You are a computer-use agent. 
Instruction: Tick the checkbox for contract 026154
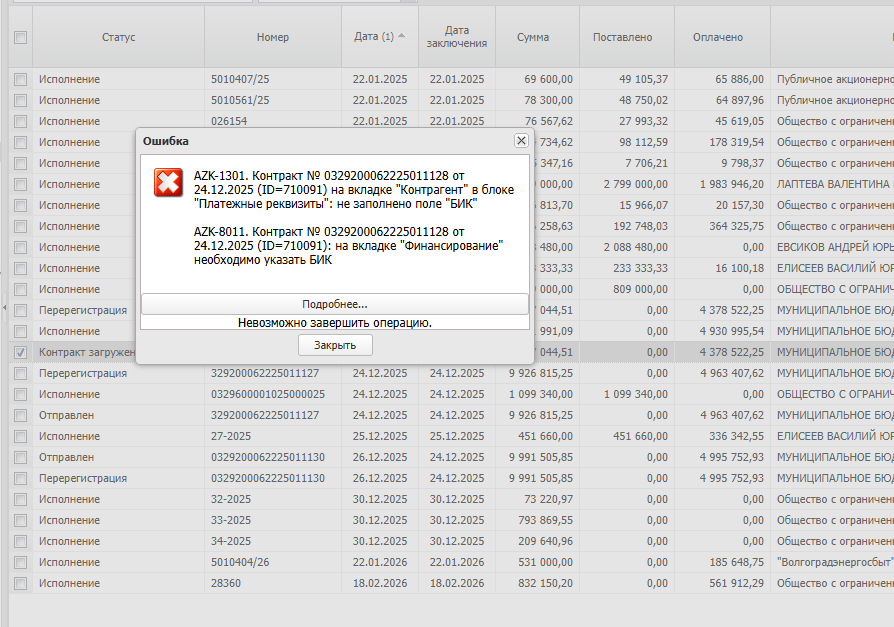tap(21, 121)
